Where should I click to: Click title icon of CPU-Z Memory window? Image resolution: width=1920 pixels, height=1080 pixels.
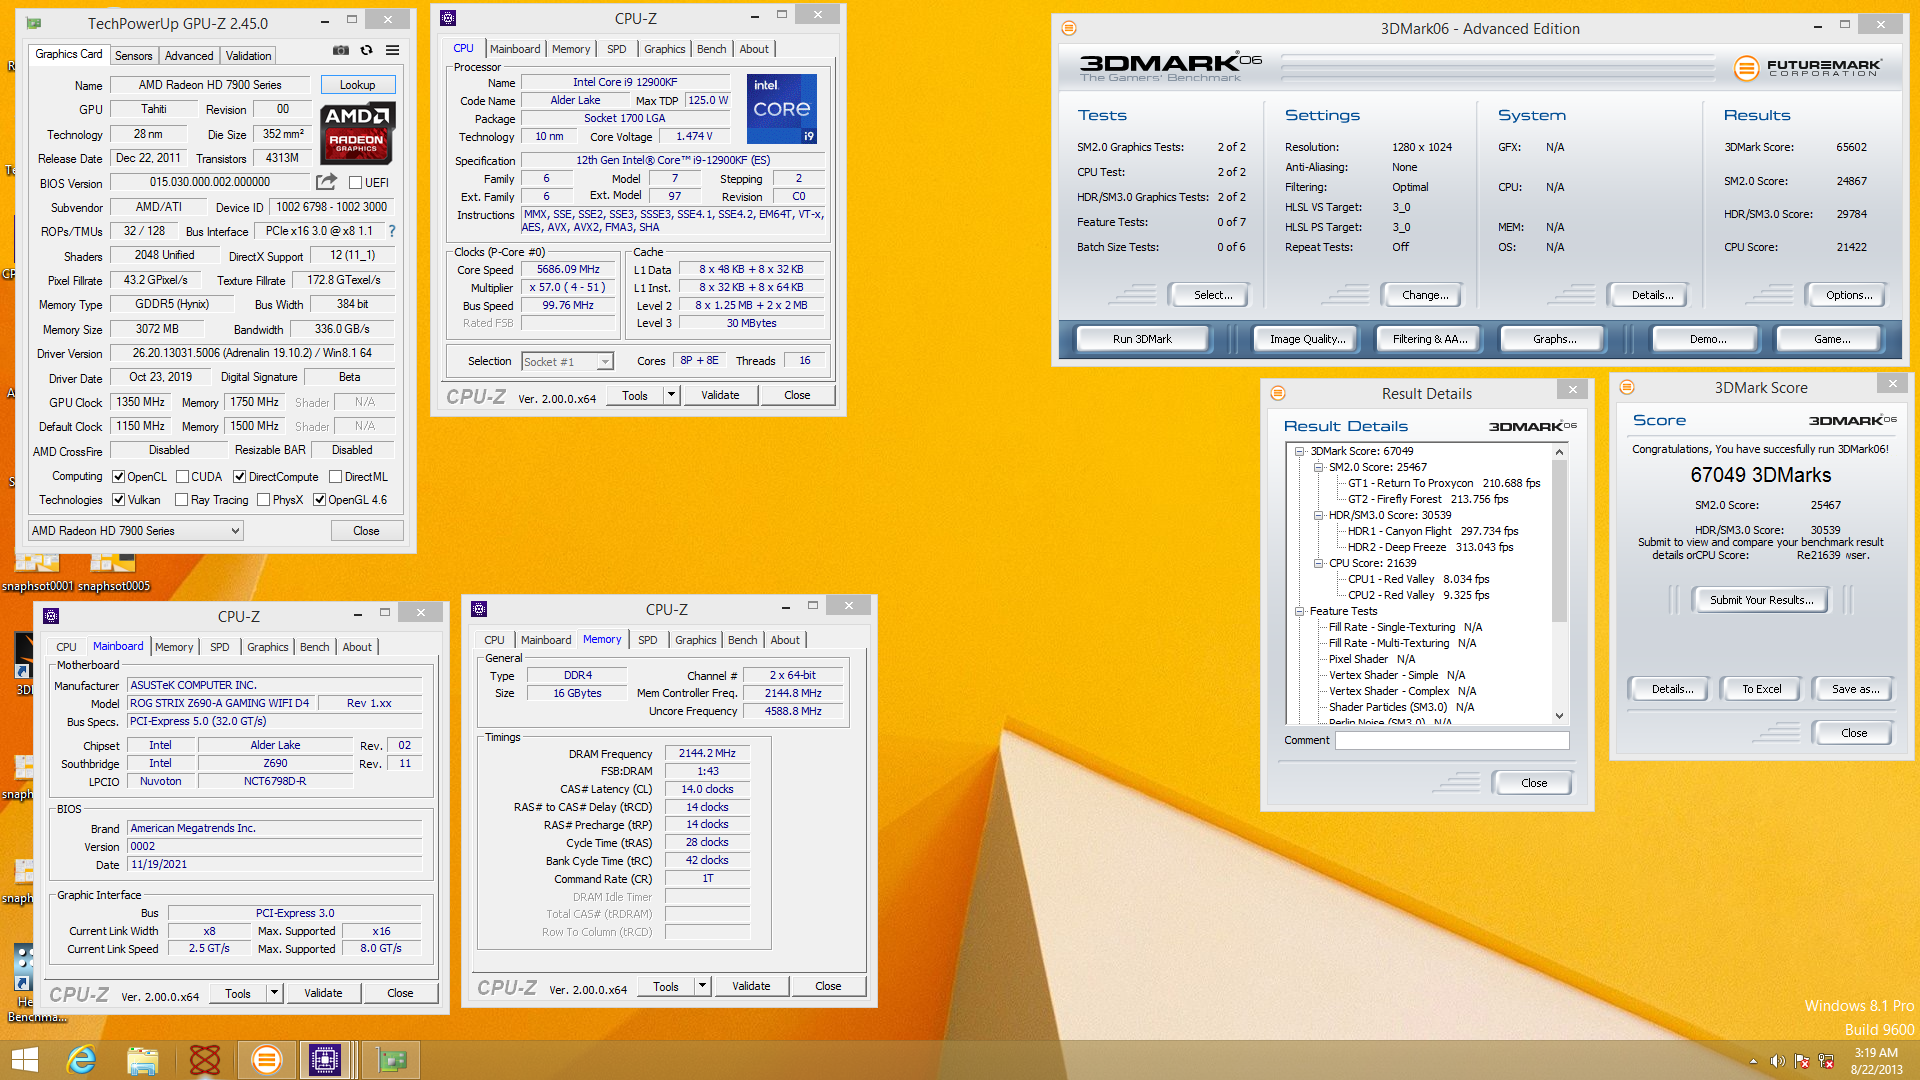479,609
